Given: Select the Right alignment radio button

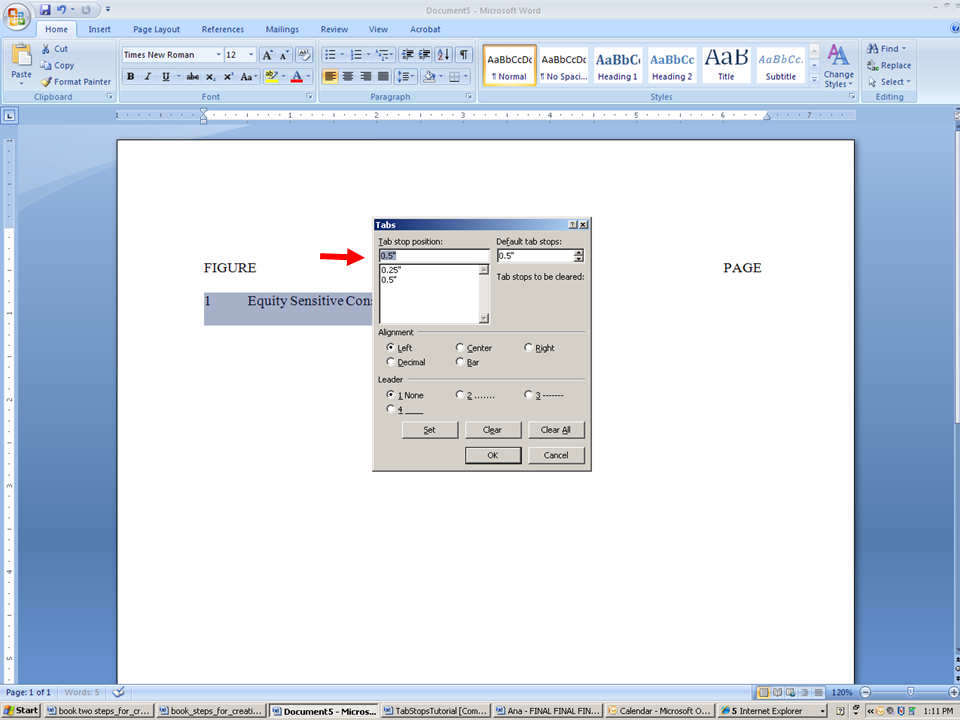Looking at the screenshot, I should 529,348.
